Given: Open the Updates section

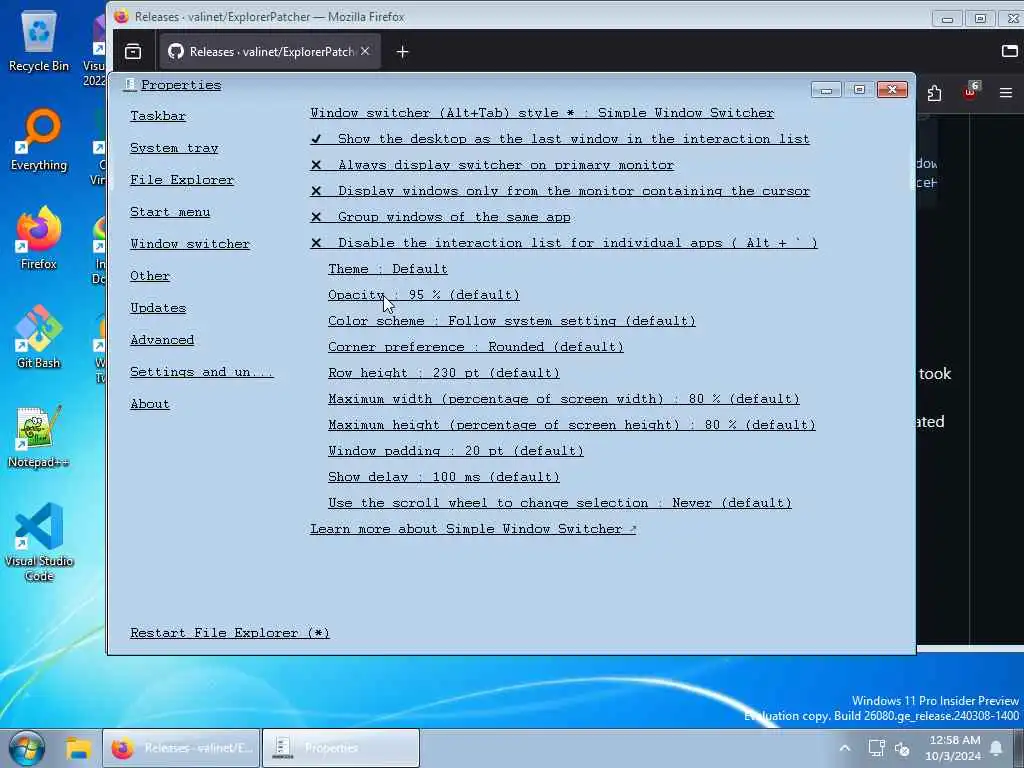Looking at the screenshot, I should coord(158,308).
